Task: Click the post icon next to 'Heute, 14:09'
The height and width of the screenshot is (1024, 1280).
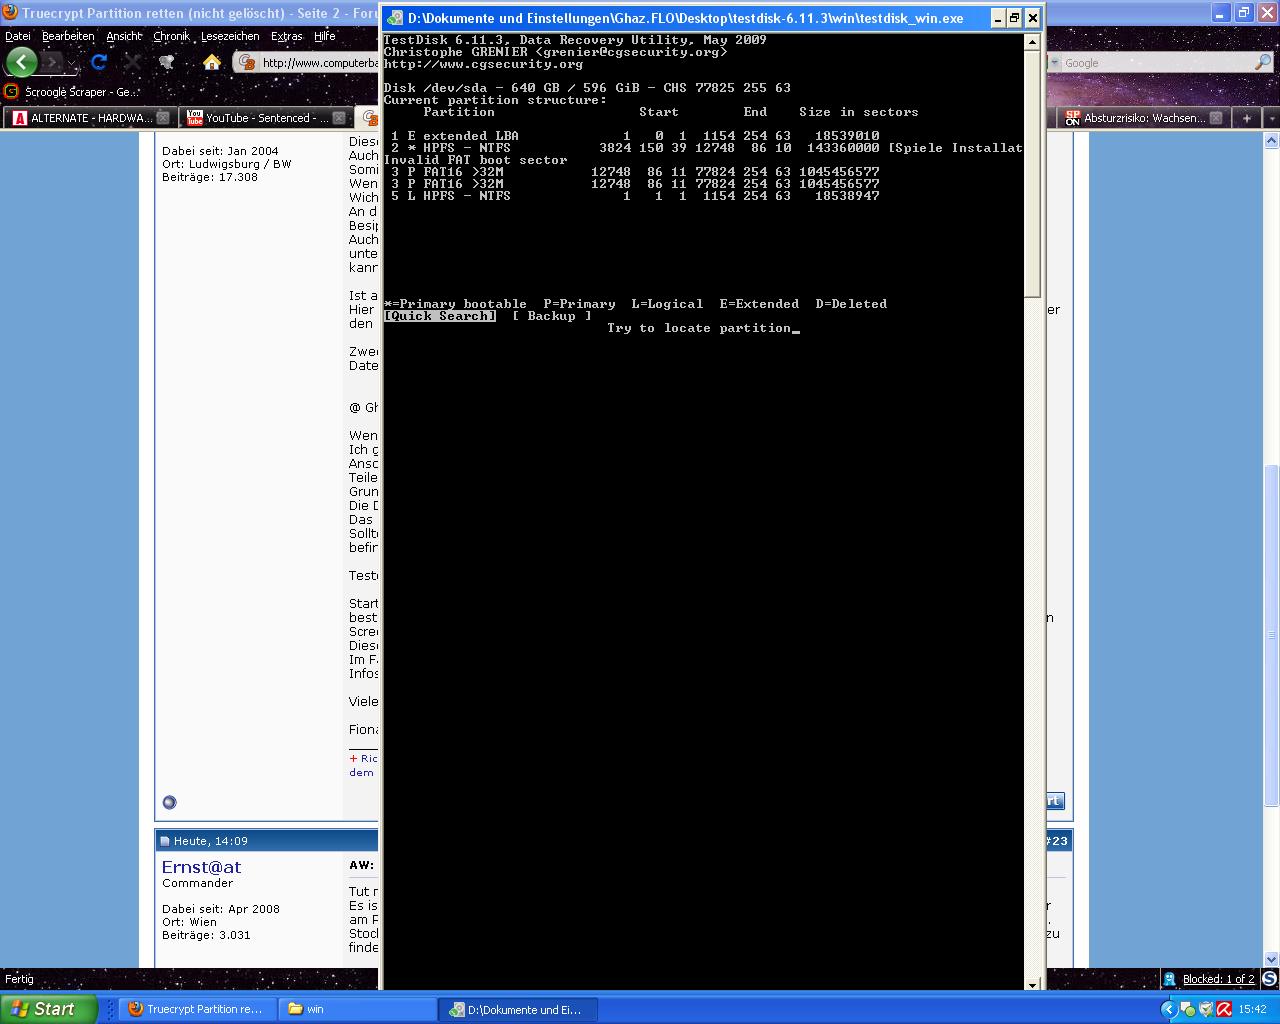Action: (x=167, y=841)
